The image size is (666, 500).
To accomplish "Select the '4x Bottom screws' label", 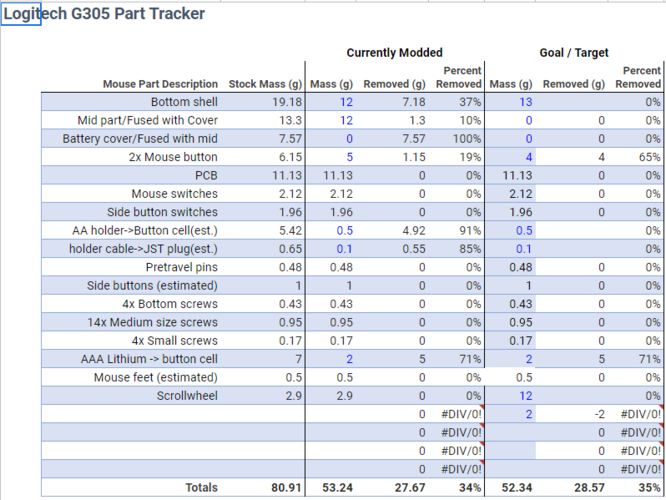I will pyautogui.click(x=170, y=304).
